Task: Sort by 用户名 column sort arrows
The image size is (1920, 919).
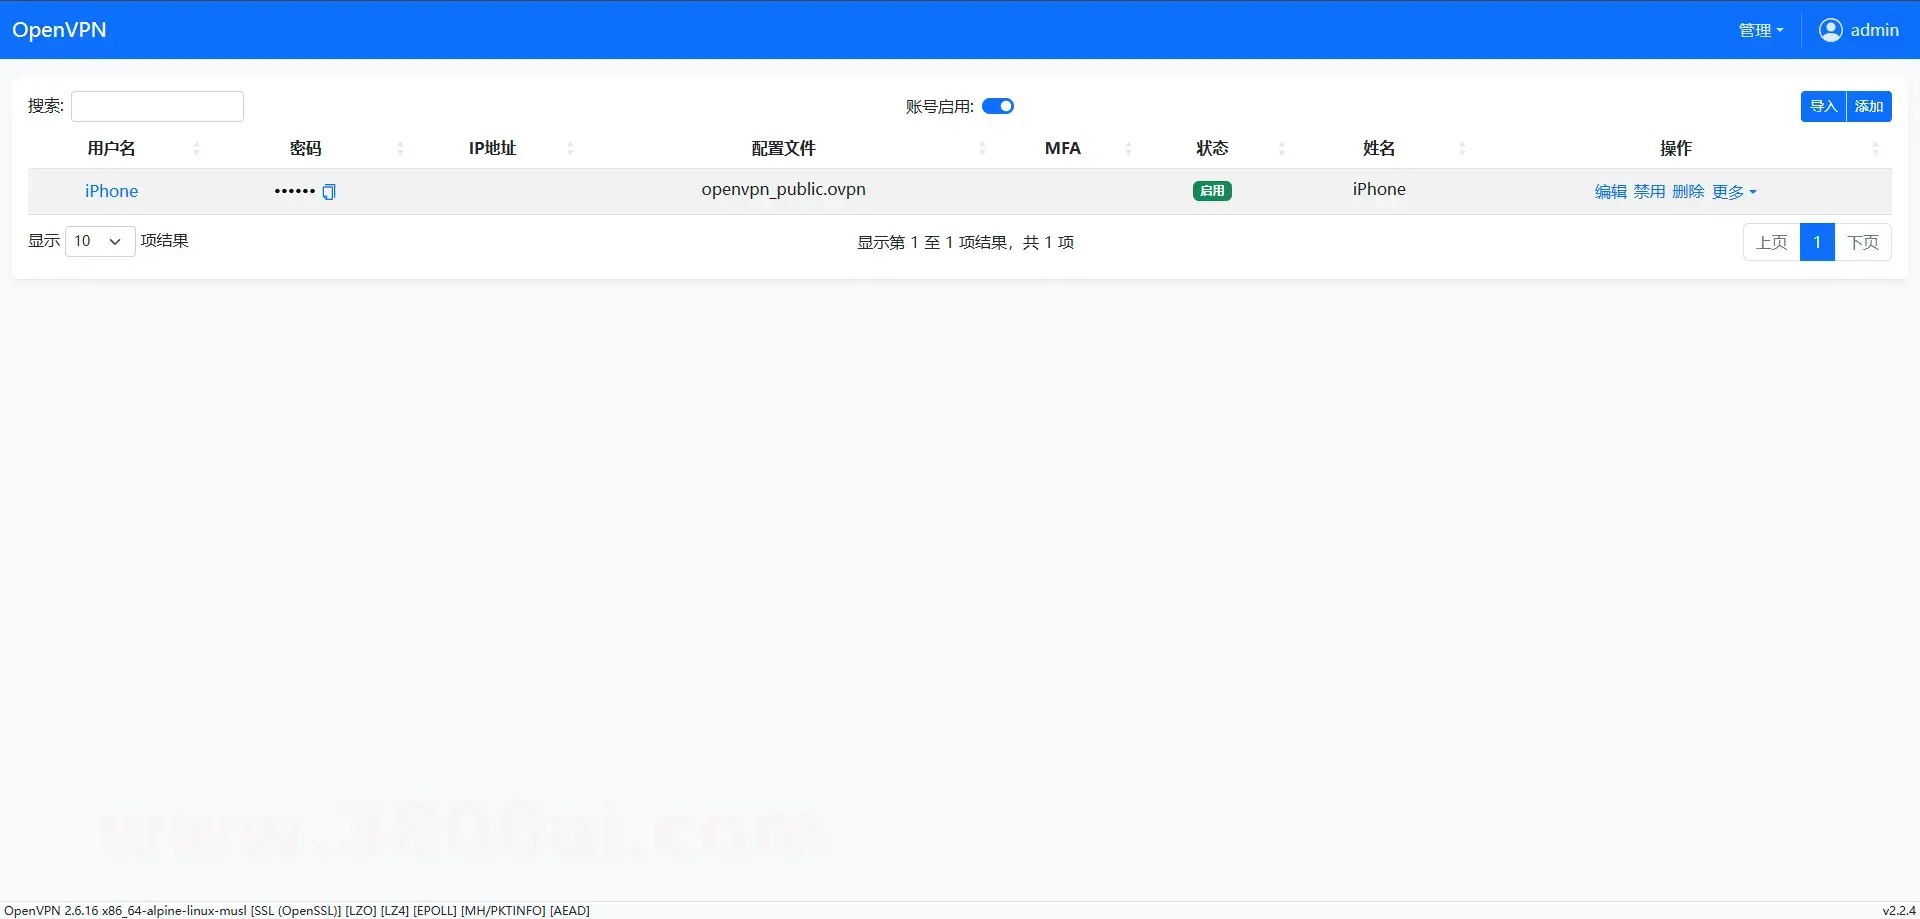Action: [x=196, y=149]
